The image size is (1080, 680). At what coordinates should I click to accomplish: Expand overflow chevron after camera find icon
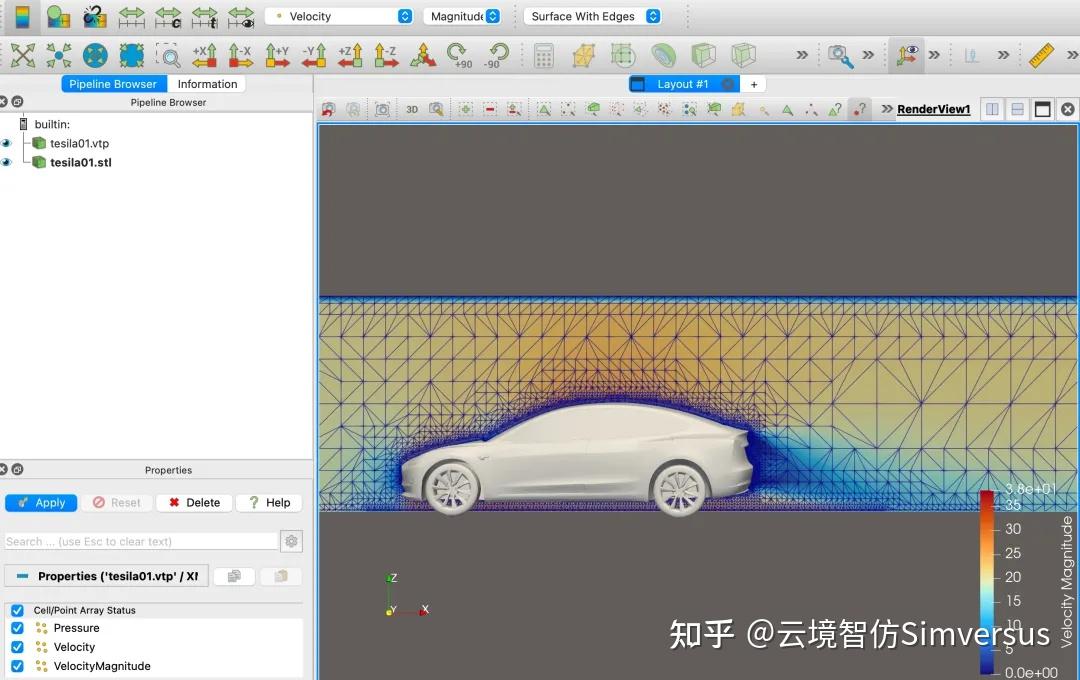point(868,55)
